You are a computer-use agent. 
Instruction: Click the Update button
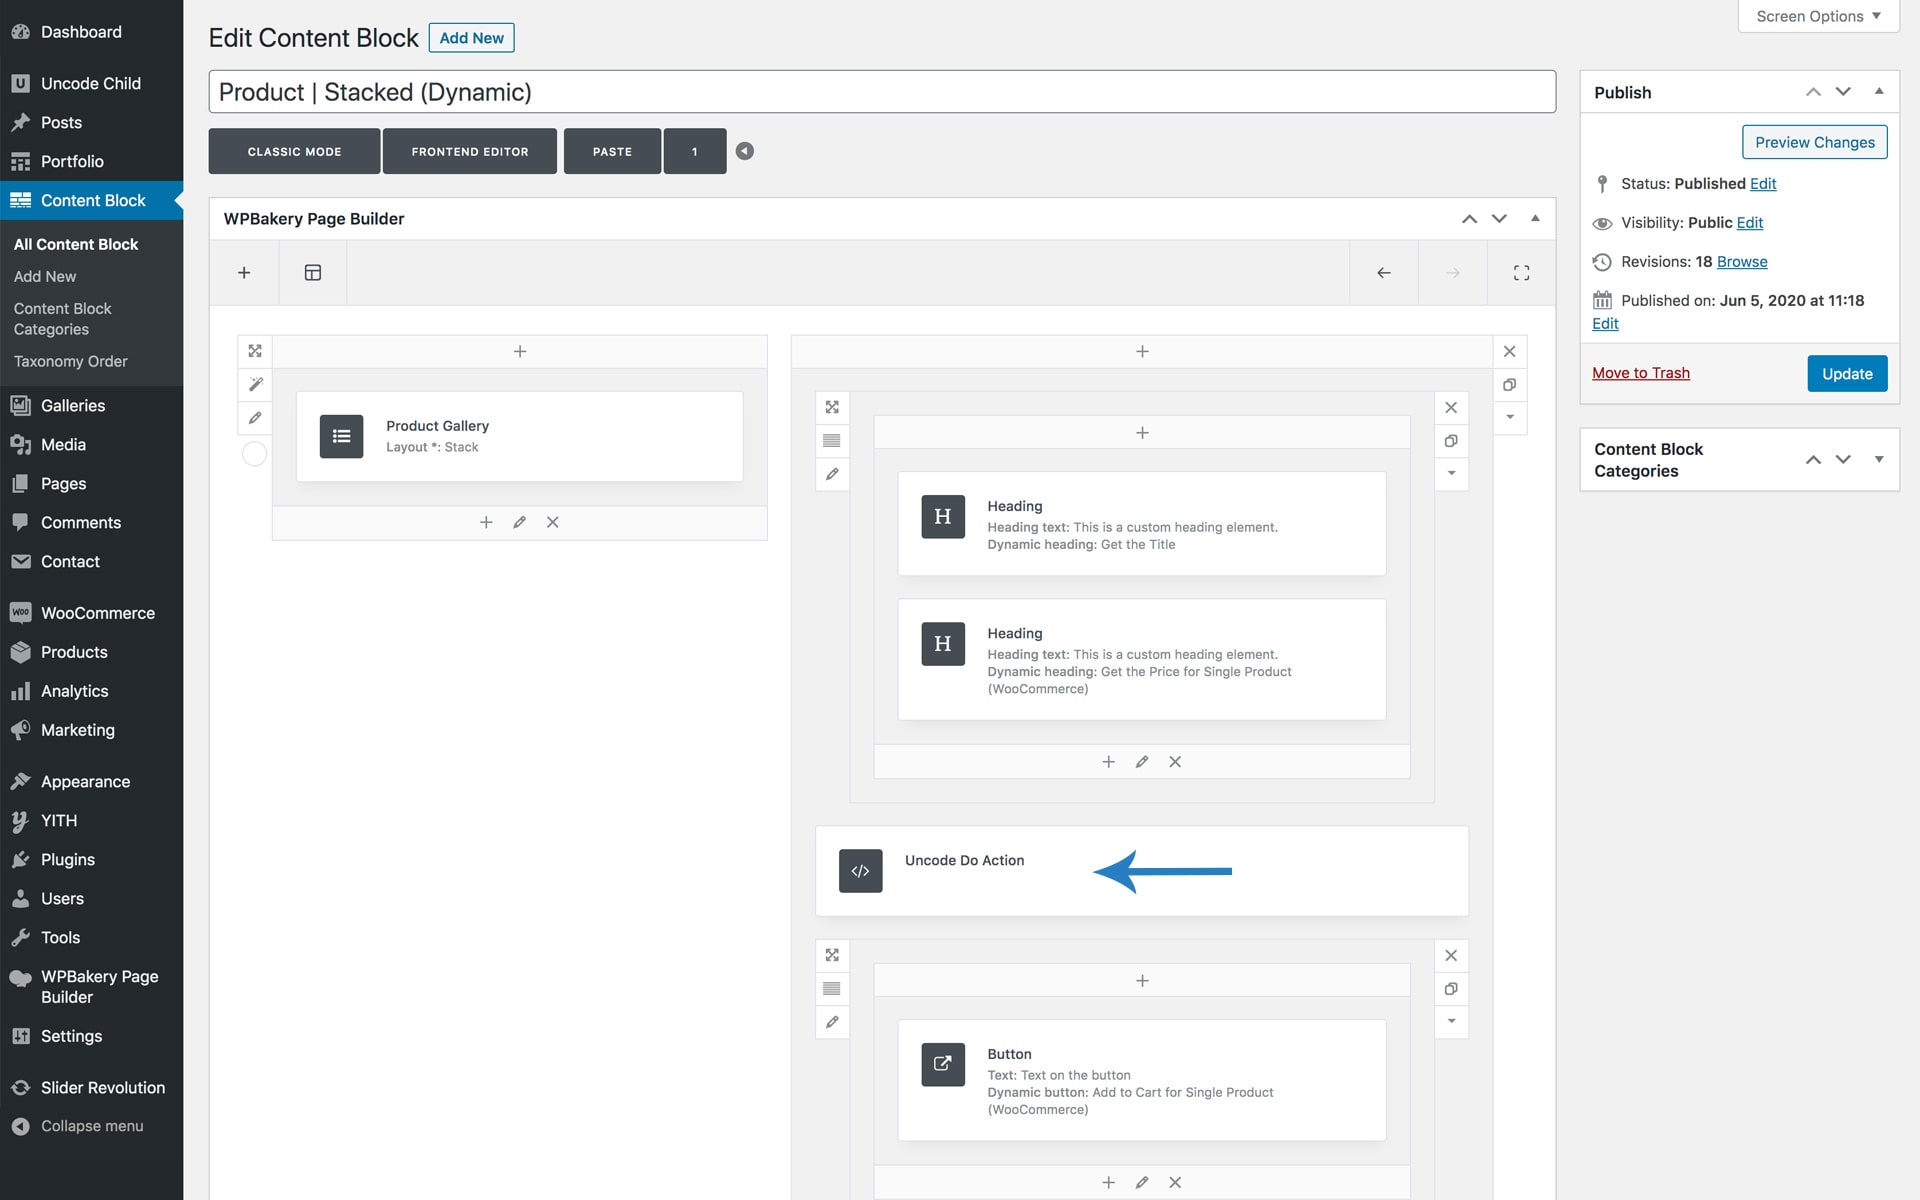click(x=1846, y=373)
